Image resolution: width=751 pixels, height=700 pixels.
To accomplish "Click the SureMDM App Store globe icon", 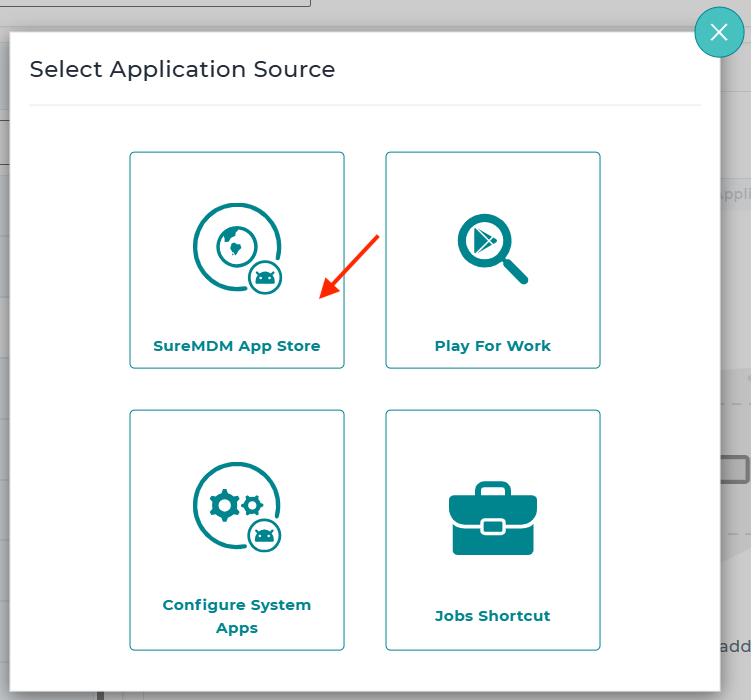I will 234,243.
